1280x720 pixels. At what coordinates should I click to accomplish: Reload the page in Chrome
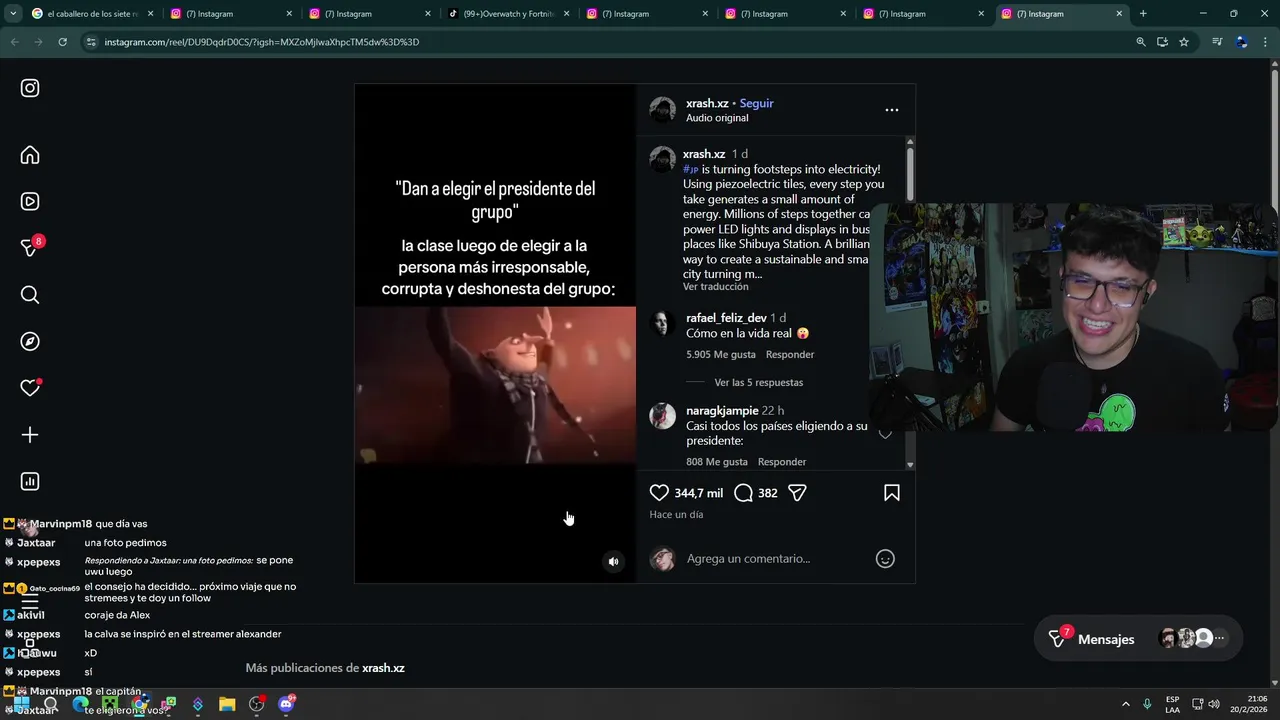tap(62, 42)
